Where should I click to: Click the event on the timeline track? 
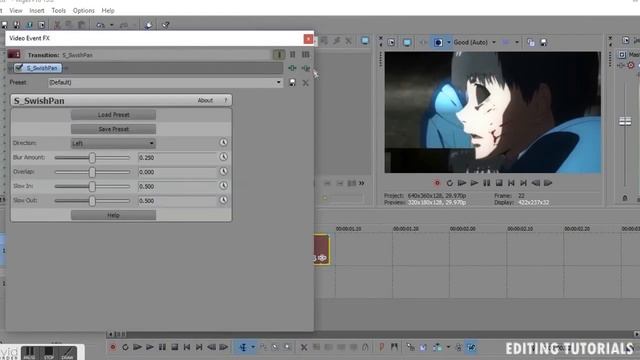coord(322,249)
